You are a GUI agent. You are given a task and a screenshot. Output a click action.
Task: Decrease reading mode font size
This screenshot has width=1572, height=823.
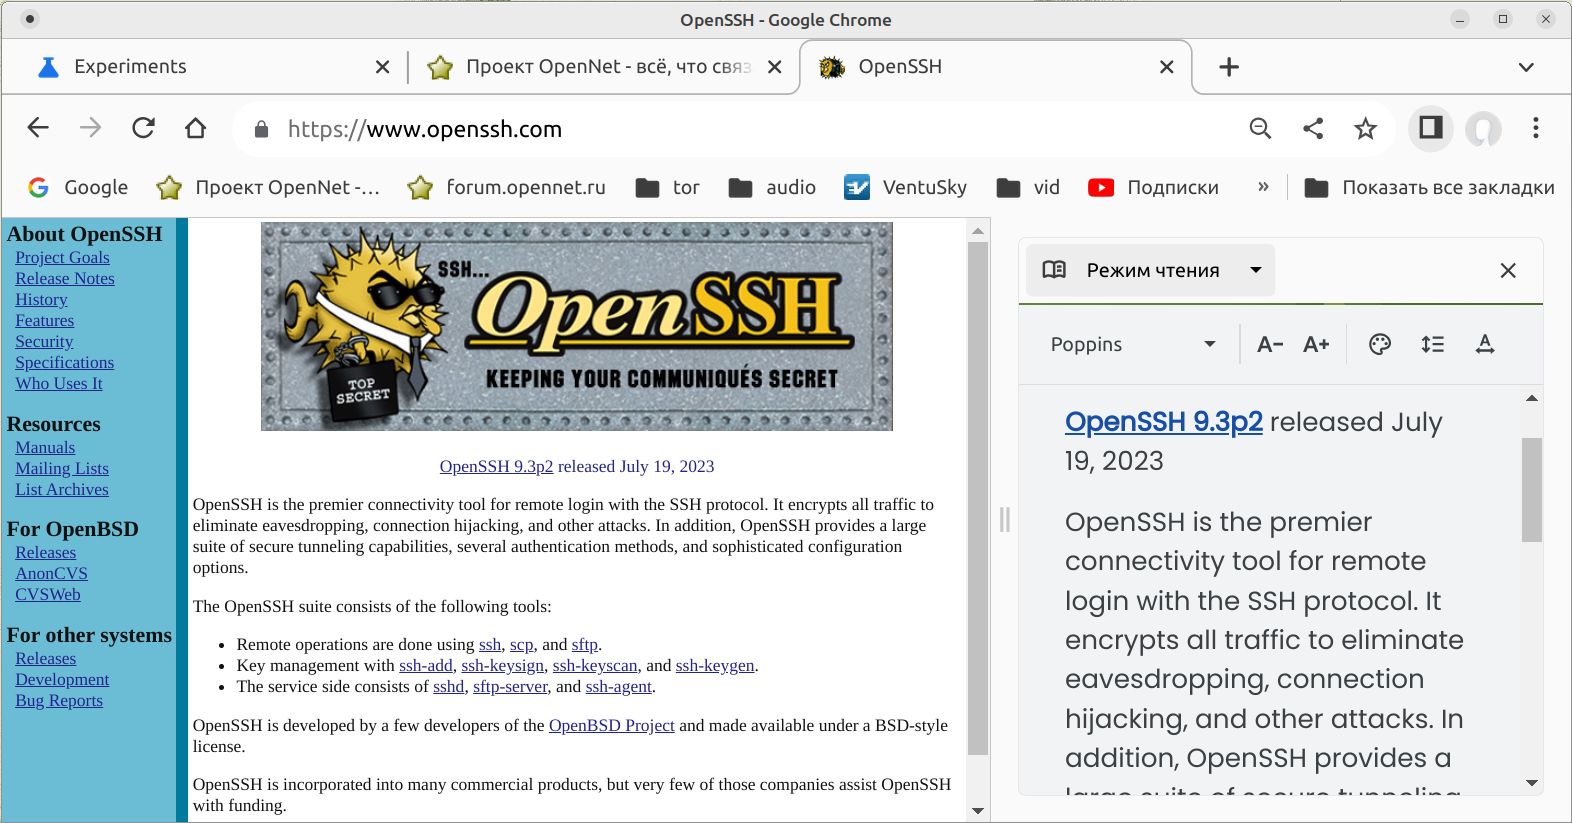click(x=1270, y=344)
